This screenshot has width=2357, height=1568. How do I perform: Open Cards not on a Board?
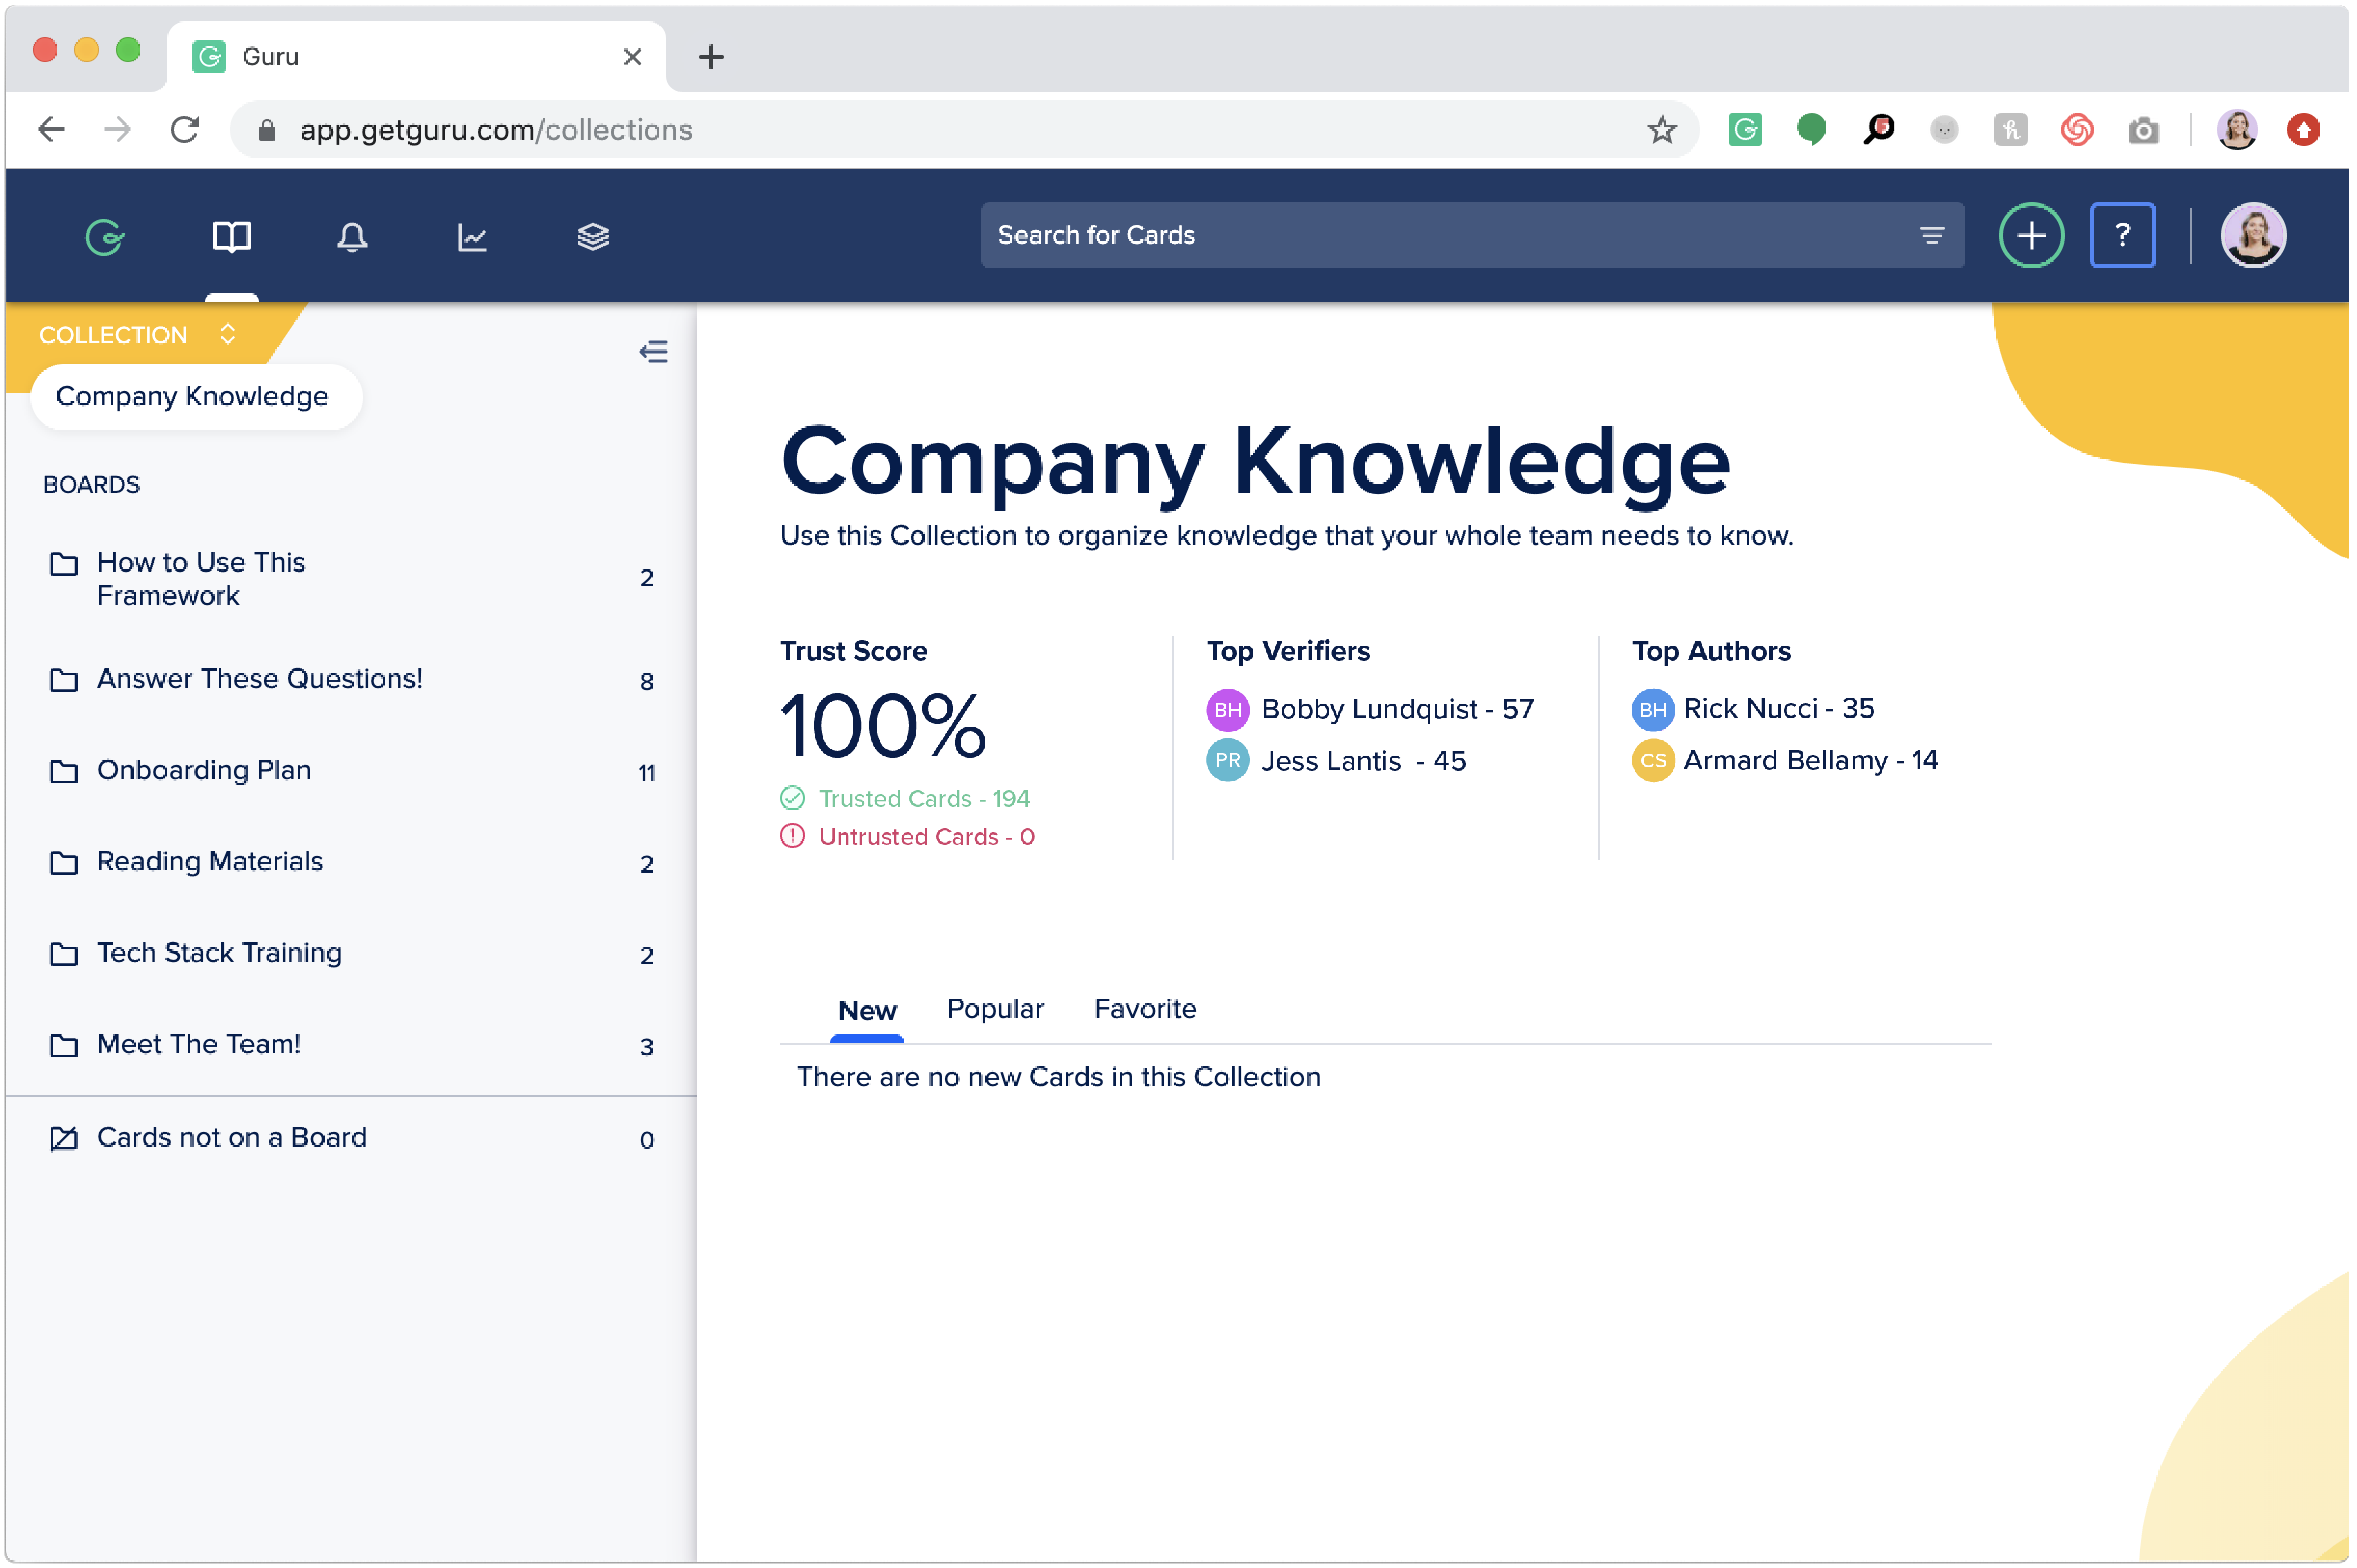(231, 1138)
